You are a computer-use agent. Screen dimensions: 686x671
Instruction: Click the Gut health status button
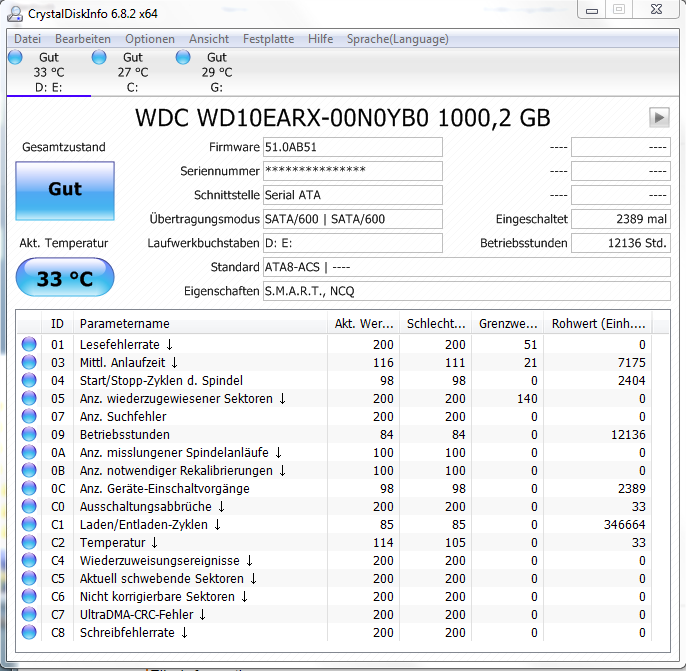coord(65,190)
